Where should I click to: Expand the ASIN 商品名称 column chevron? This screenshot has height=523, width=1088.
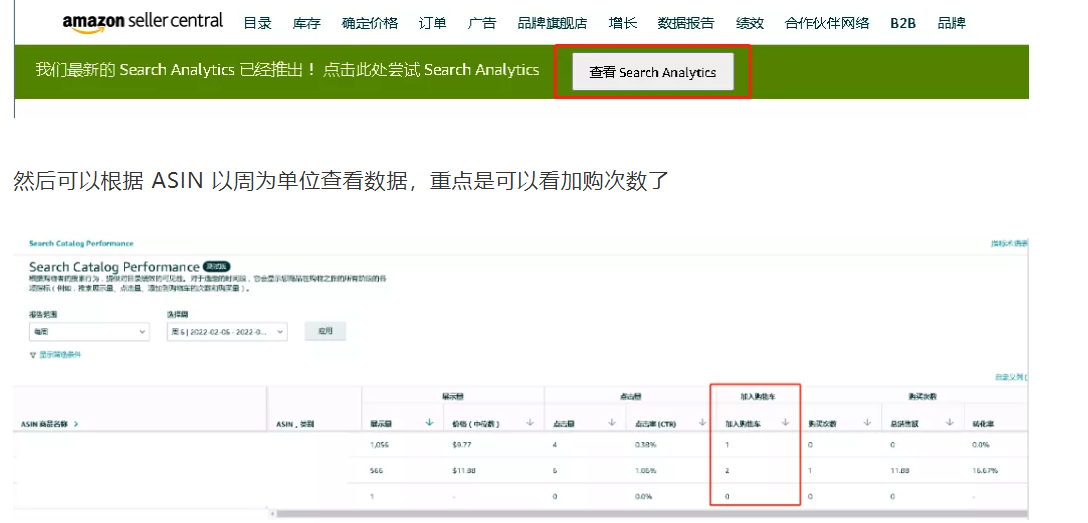click(x=76, y=423)
